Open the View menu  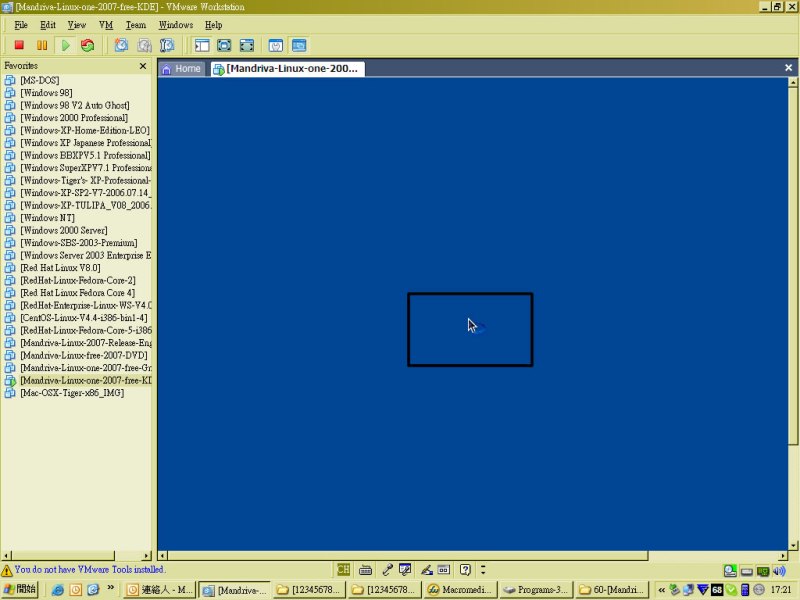tap(77, 25)
